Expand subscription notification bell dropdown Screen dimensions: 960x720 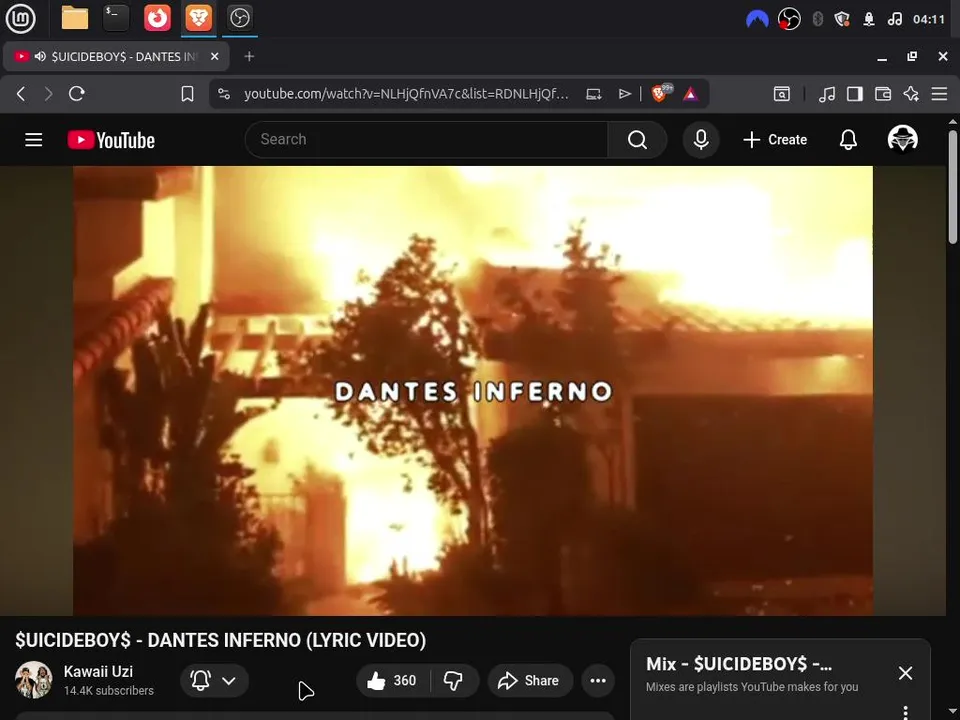(x=214, y=680)
